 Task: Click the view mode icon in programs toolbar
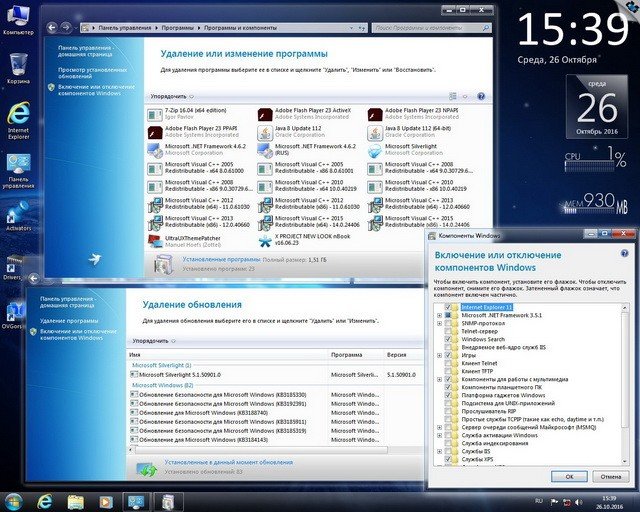pyautogui.click(x=453, y=96)
